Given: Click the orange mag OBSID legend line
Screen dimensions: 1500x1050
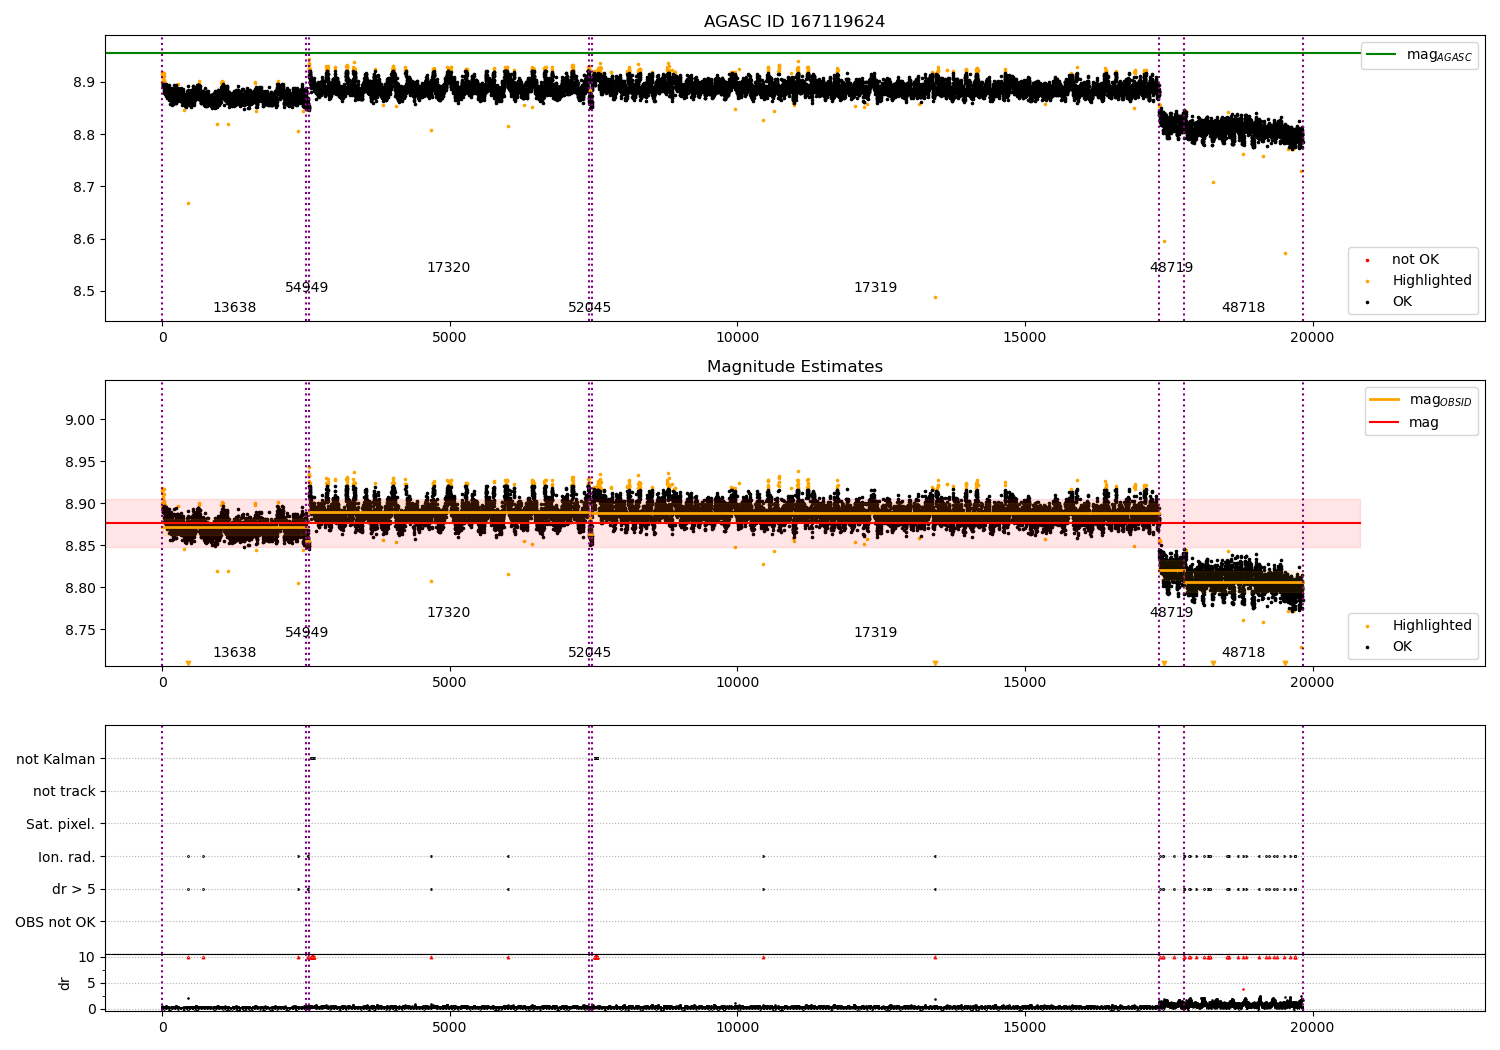Looking at the screenshot, I should pos(1385,400).
